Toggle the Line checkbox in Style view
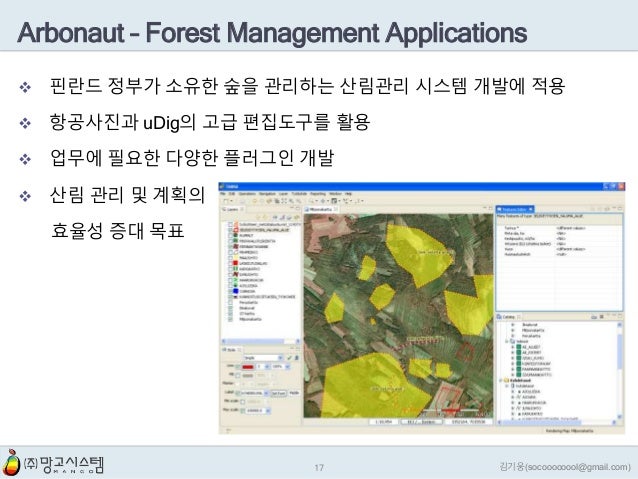The image size is (638, 479). tap(238, 367)
